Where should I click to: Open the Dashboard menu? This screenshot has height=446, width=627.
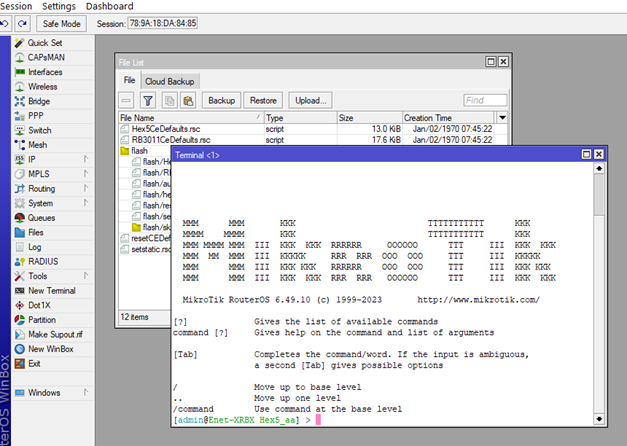pos(110,6)
